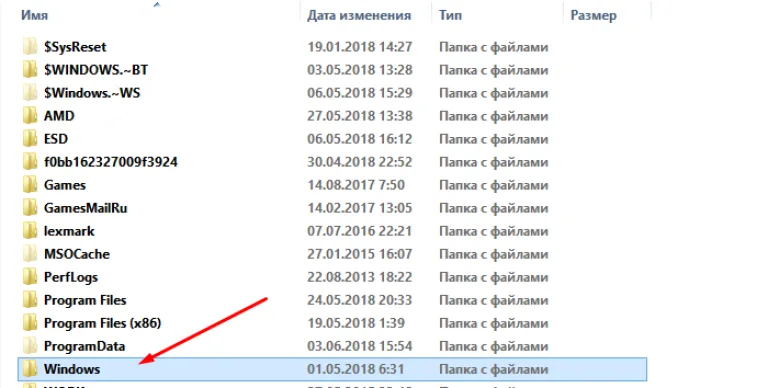The height and width of the screenshot is (388, 768).
Task: Select the Program Files folder icon
Action: pyautogui.click(x=30, y=300)
